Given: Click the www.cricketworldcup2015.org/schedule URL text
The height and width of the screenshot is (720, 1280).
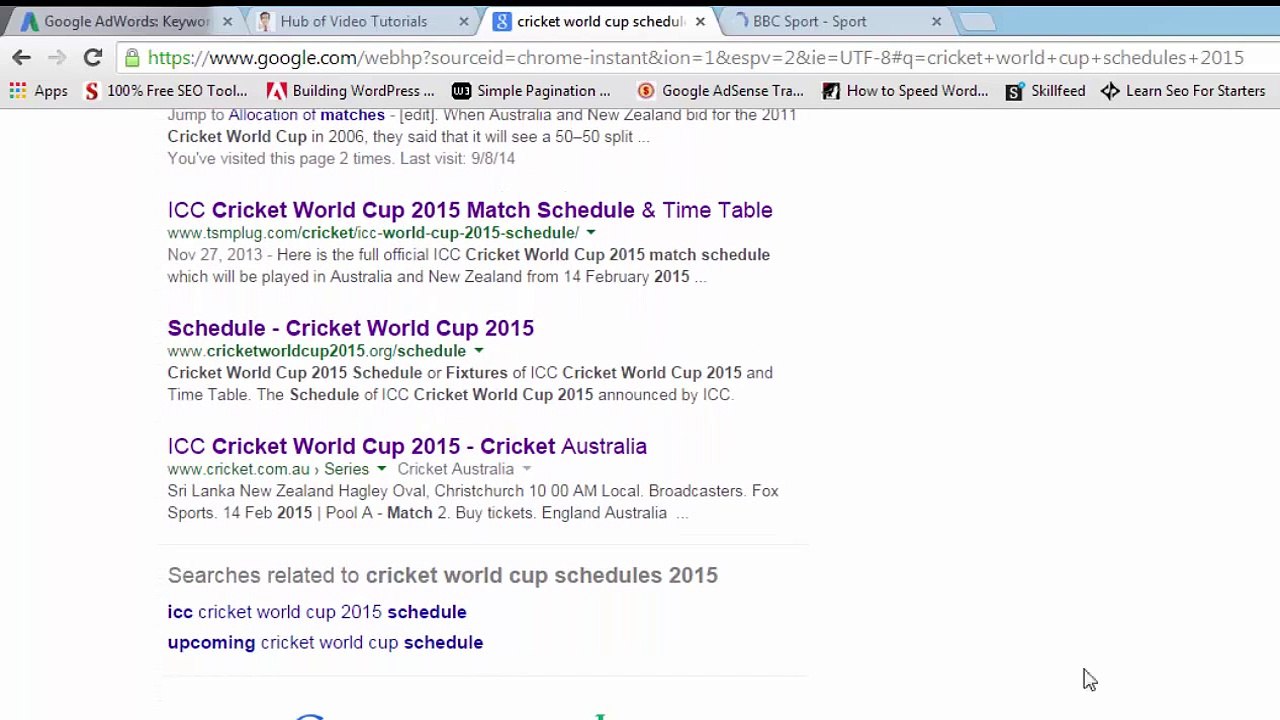Looking at the screenshot, I should pos(317,351).
